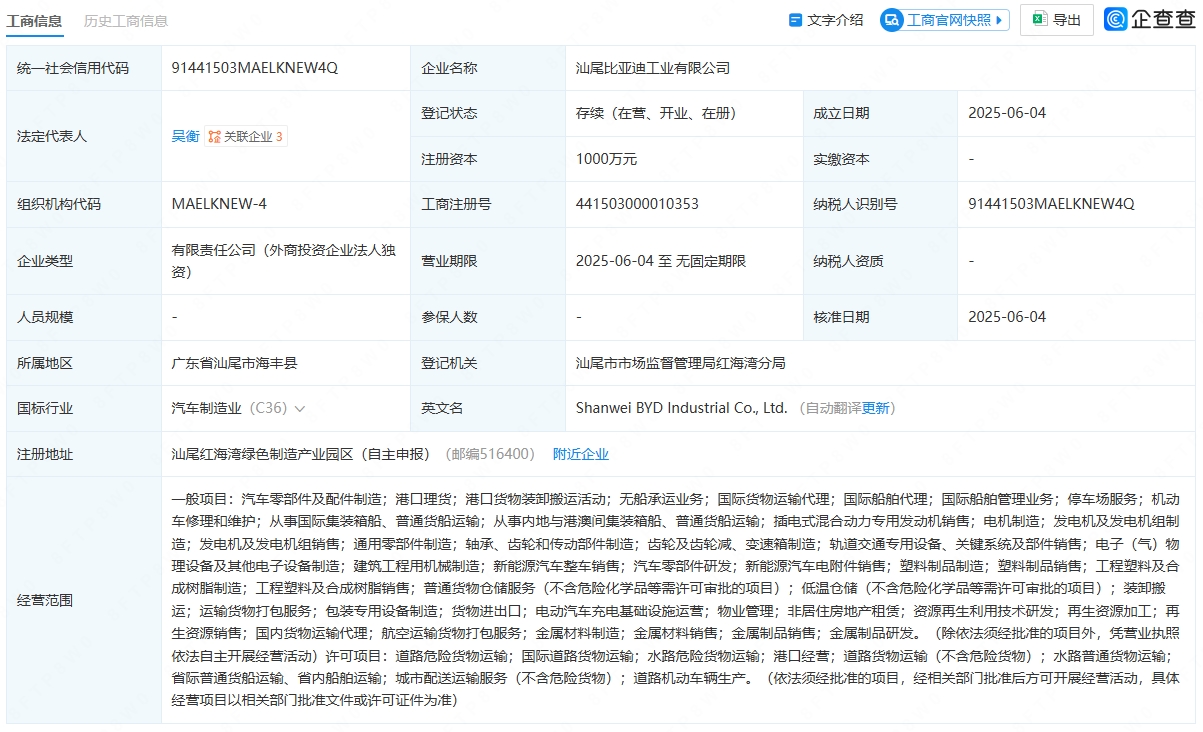The width and height of the screenshot is (1203, 732).
Task: Expand the 汽车制造业 (C36) industry chevron
Action: click(300, 409)
